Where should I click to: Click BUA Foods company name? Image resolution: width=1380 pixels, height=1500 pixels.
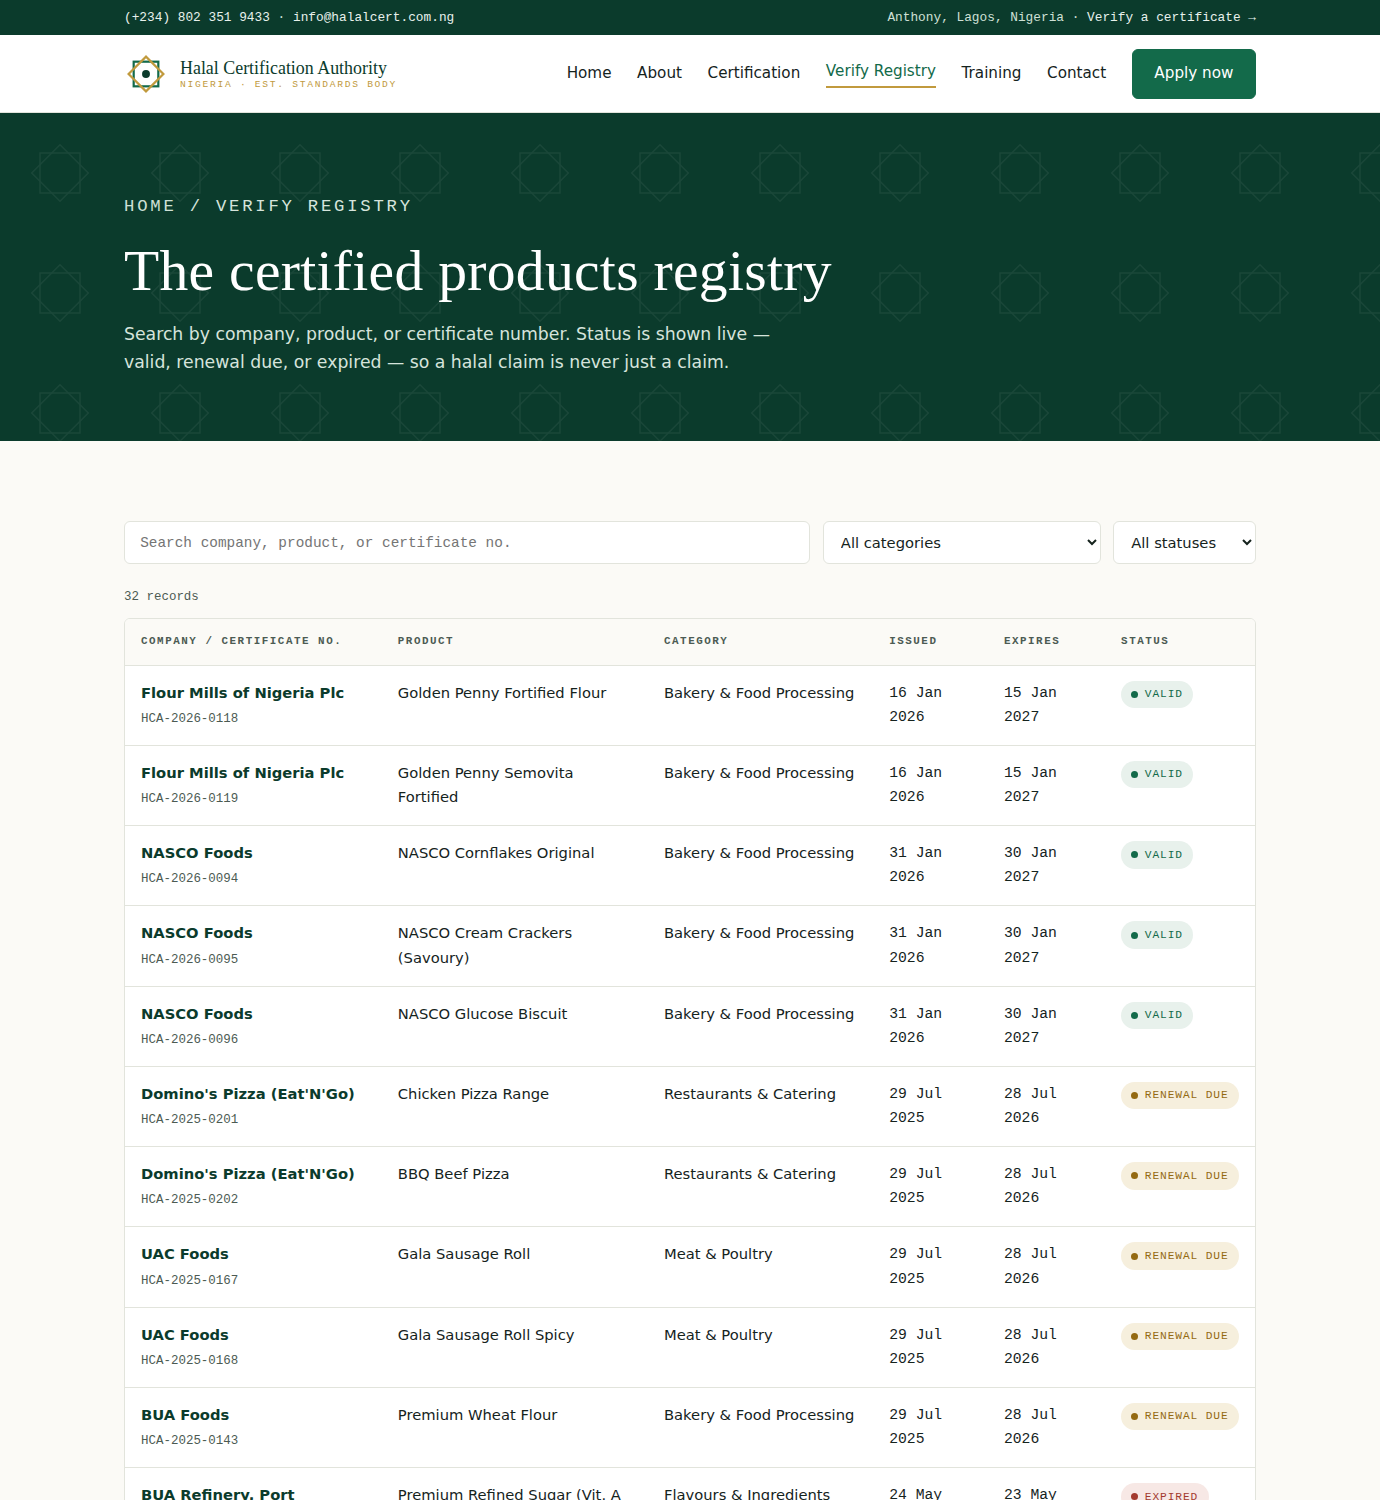pos(185,1415)
